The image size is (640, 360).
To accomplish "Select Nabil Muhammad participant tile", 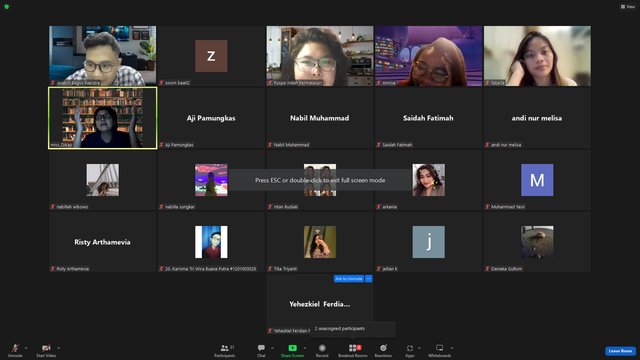I will pos(320,118).
